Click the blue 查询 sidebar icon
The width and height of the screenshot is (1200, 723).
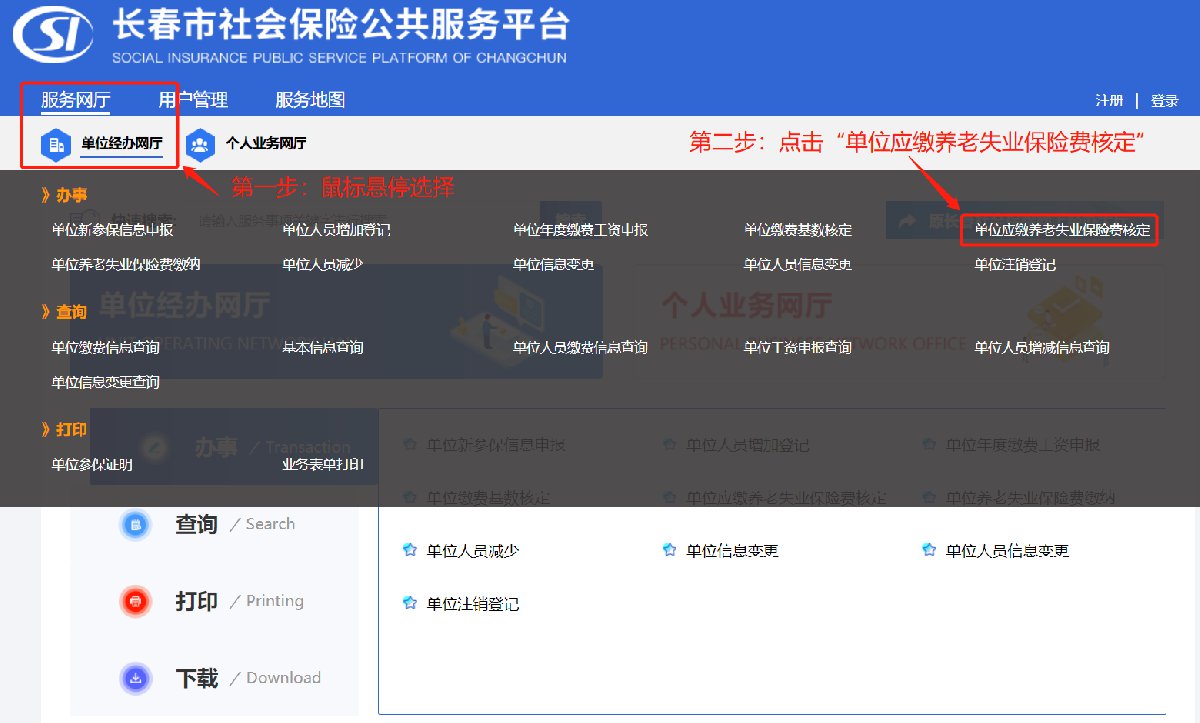(135, 524)
